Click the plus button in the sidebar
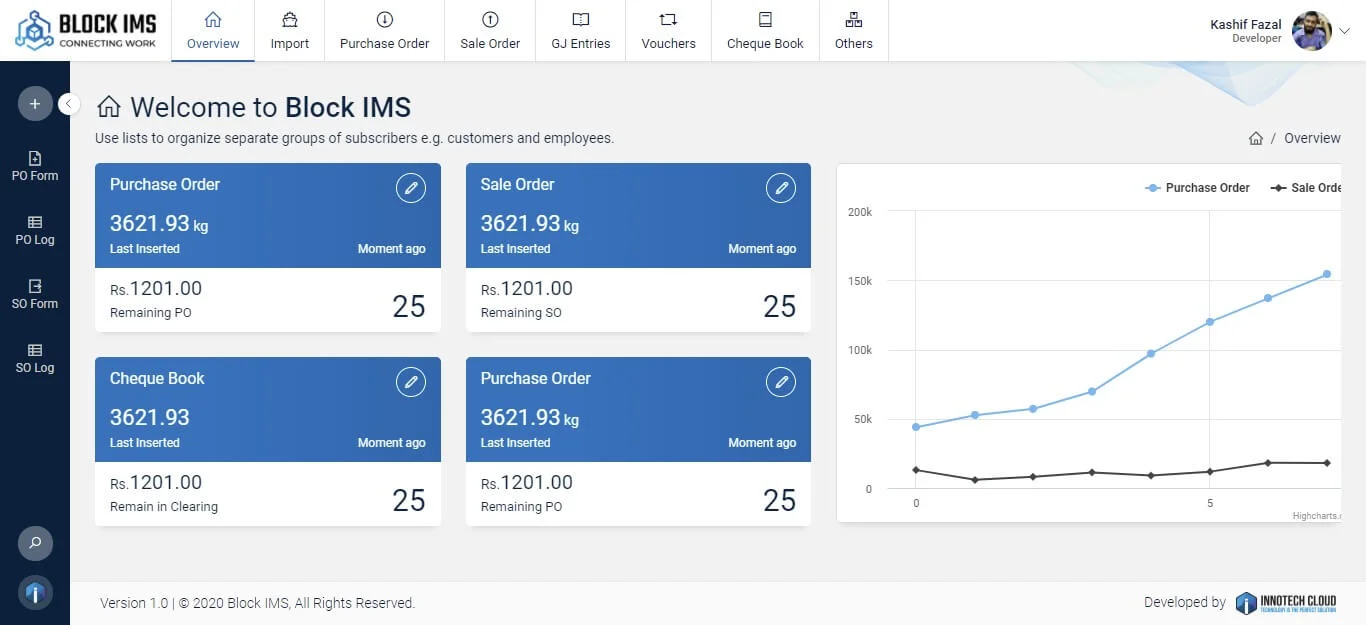 [35, 104]
